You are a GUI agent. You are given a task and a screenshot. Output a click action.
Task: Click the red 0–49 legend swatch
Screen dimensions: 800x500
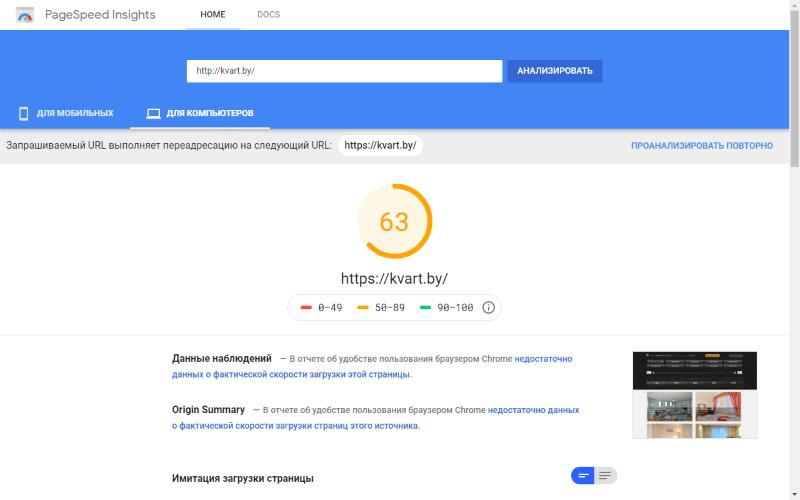(x=306, y=308)
